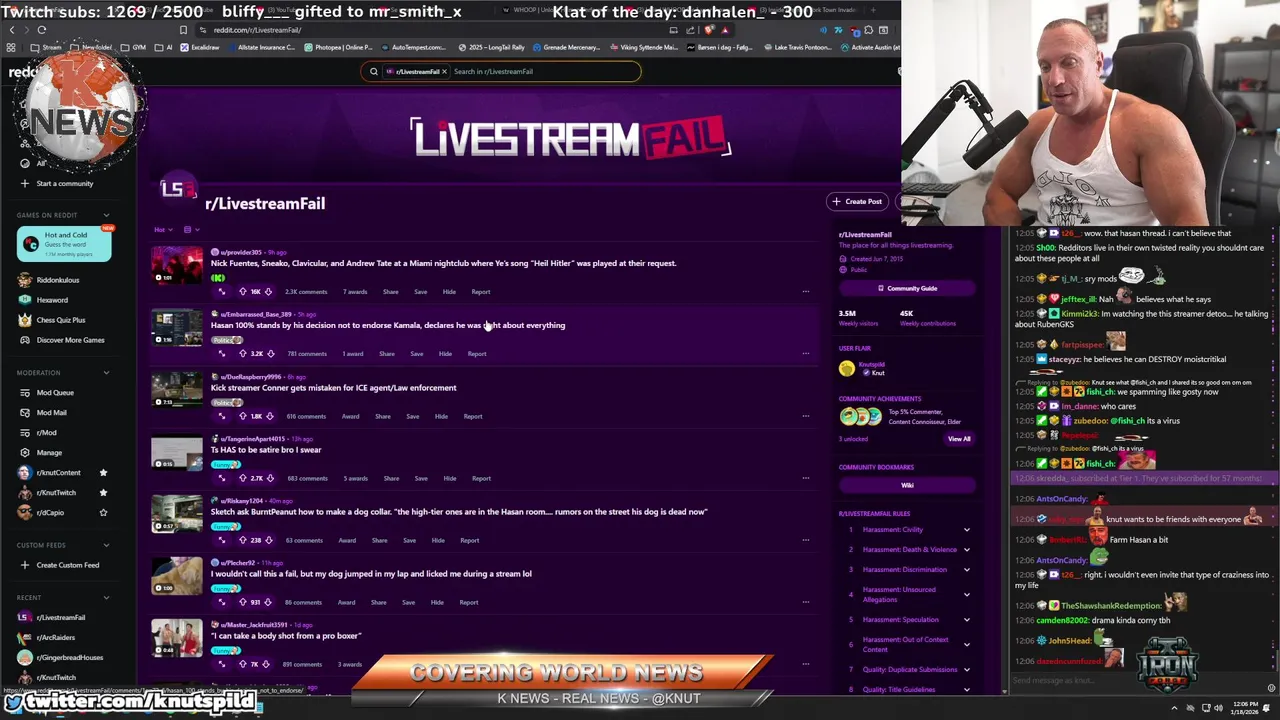
Task: Go back using the browser arrow
Action: tap(11, 30)
